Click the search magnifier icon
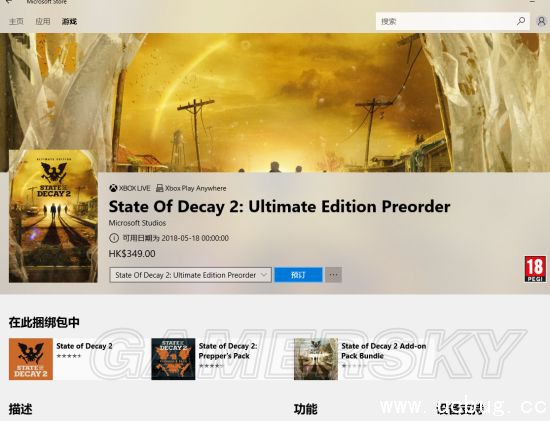This screenshot has height=421, width=550. point(521,21)
